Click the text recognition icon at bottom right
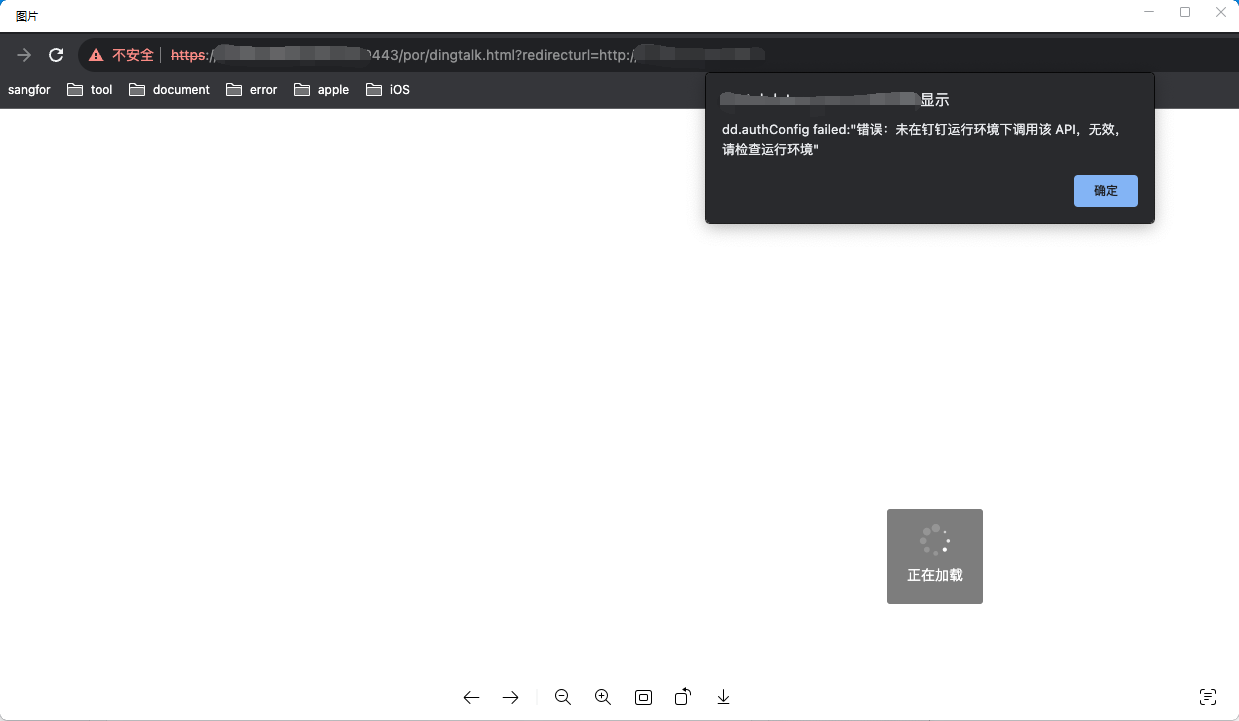Screen dimensions: 1239x721 pos(1207,697)
